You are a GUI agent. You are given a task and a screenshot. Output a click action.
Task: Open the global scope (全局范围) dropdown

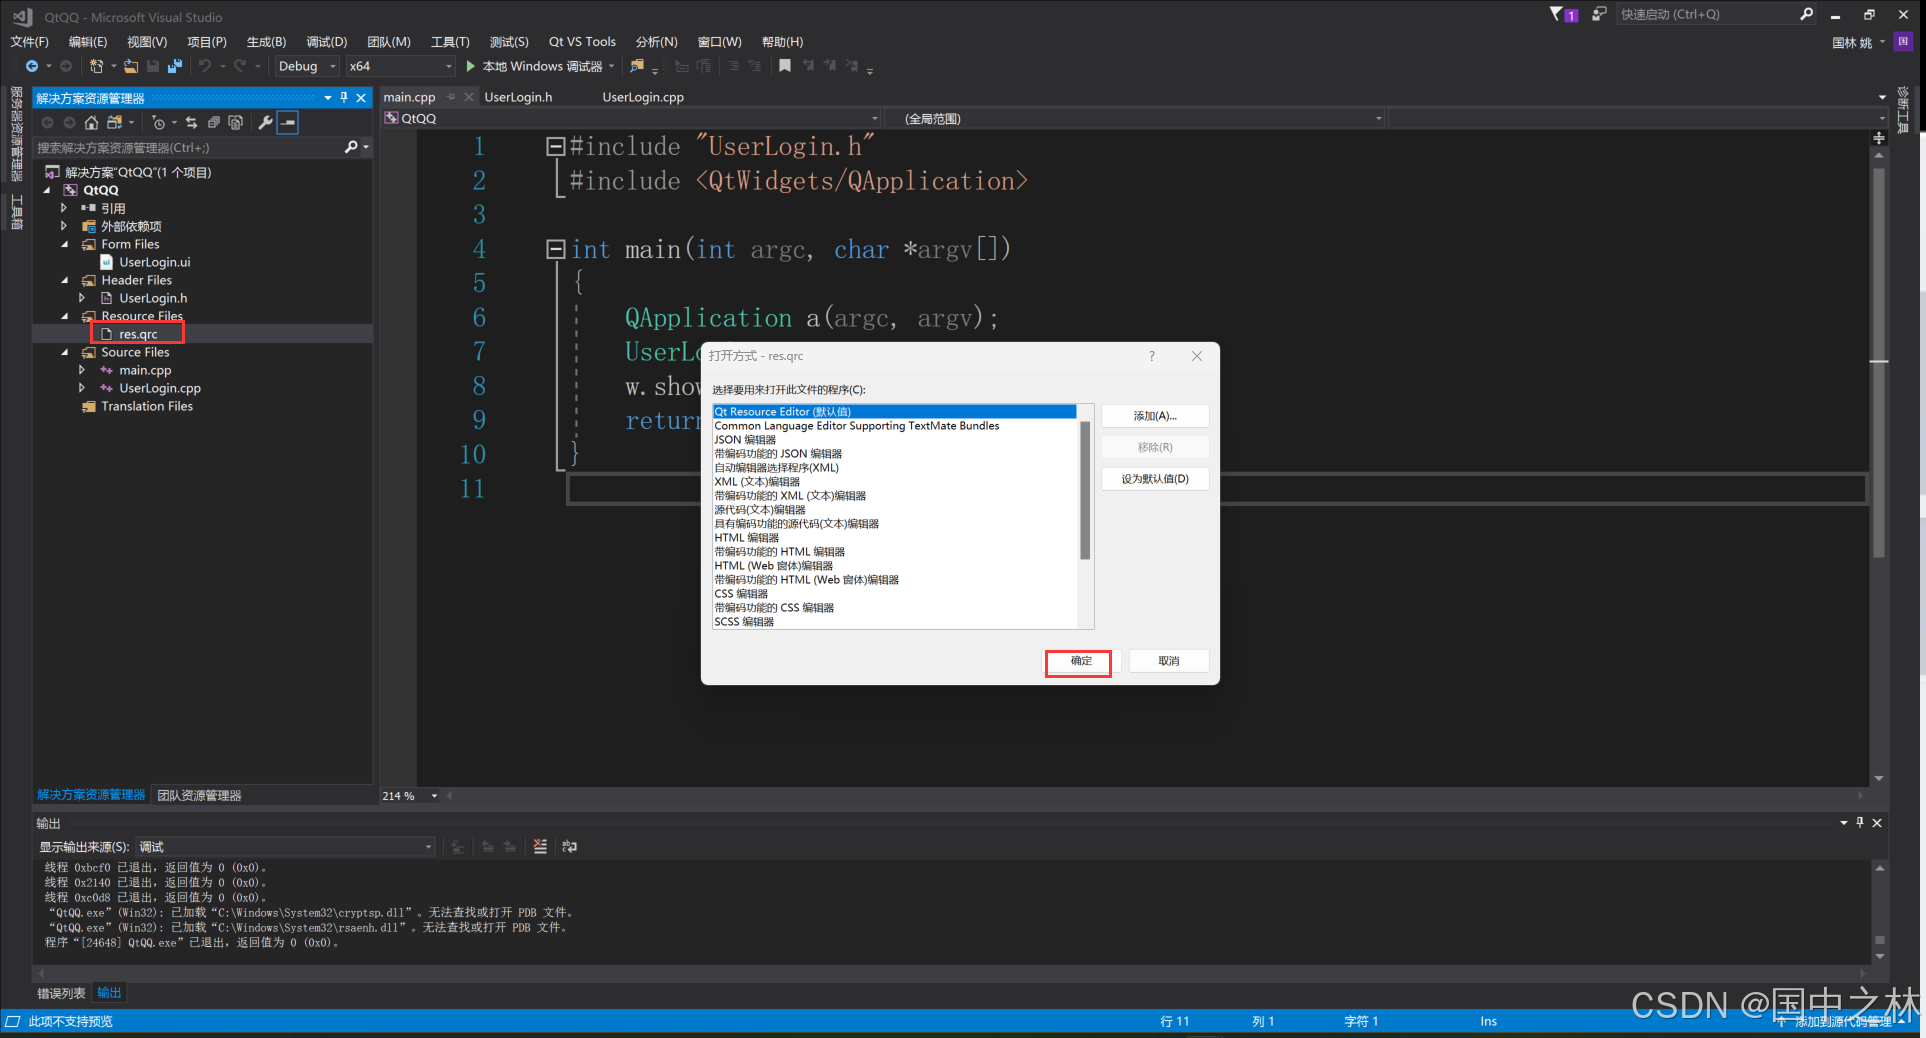pyautogui.click(x=1136, y=118)
